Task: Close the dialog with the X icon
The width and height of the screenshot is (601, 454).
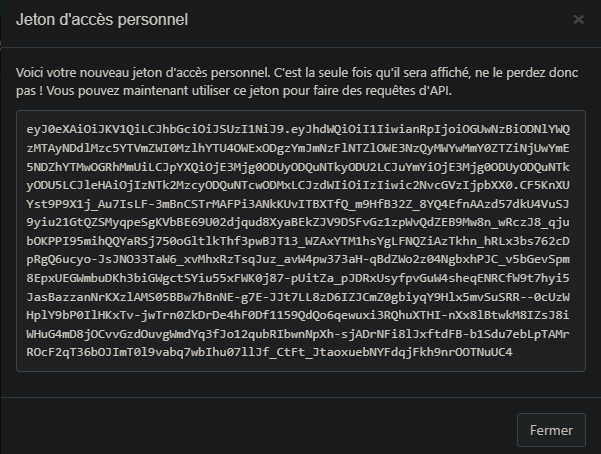Action: tap(578, 19)
